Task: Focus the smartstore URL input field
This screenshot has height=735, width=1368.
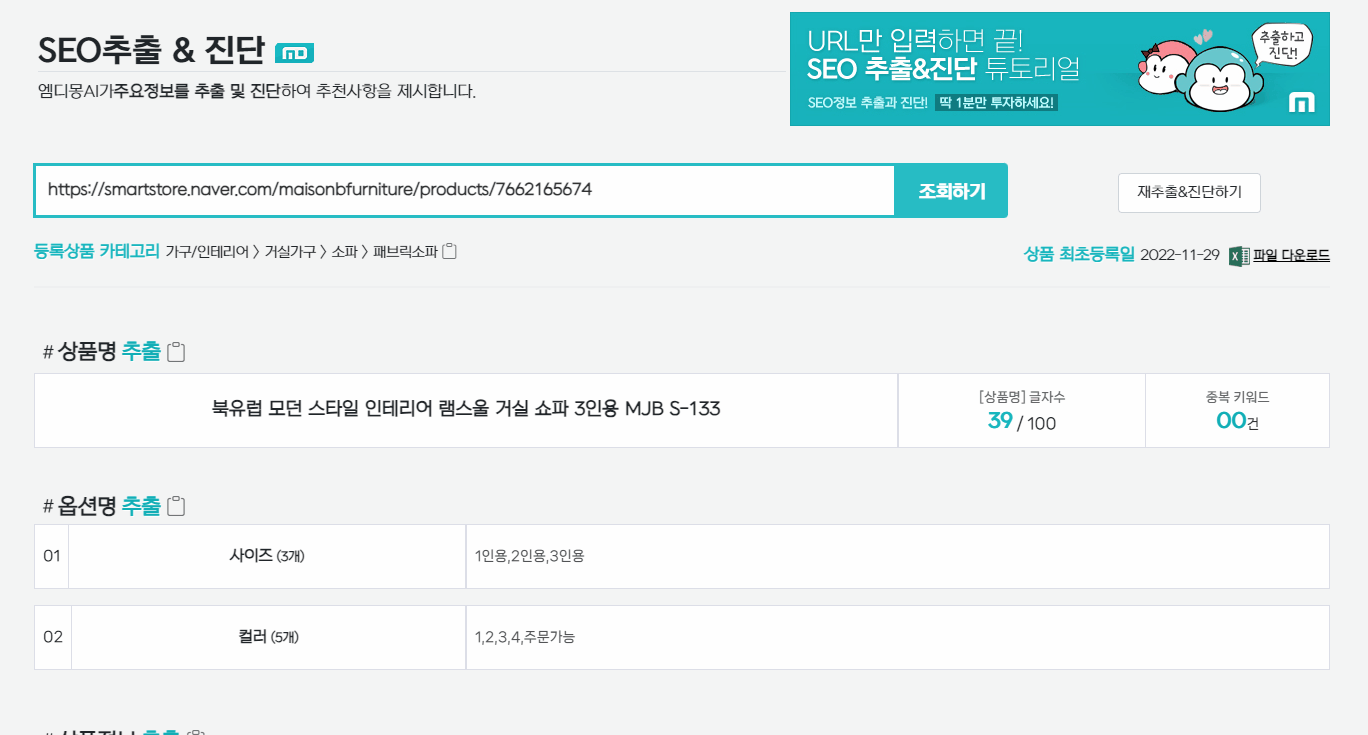Action: tap(465, 190)
